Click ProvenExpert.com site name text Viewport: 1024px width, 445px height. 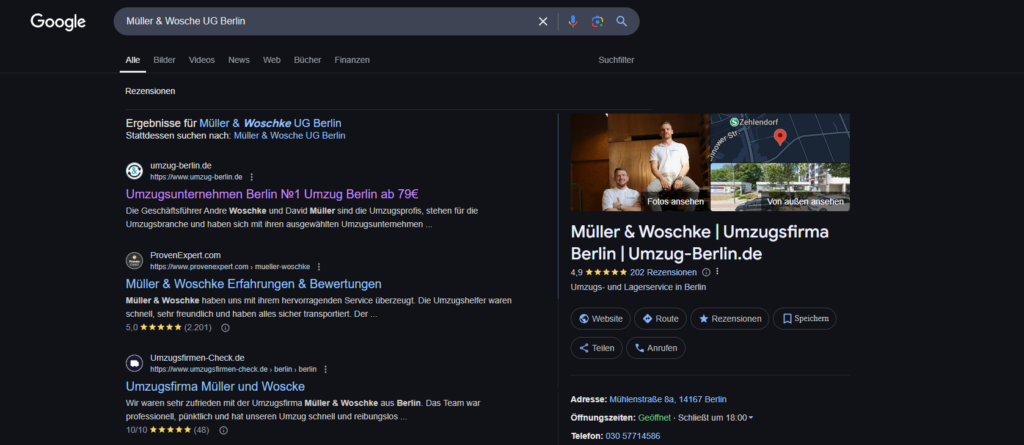(185, 255)
